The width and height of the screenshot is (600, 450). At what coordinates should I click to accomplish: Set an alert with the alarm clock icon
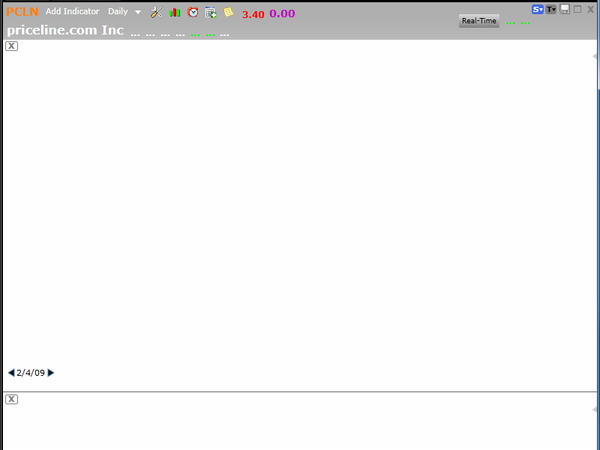click(x=193, y=12)
